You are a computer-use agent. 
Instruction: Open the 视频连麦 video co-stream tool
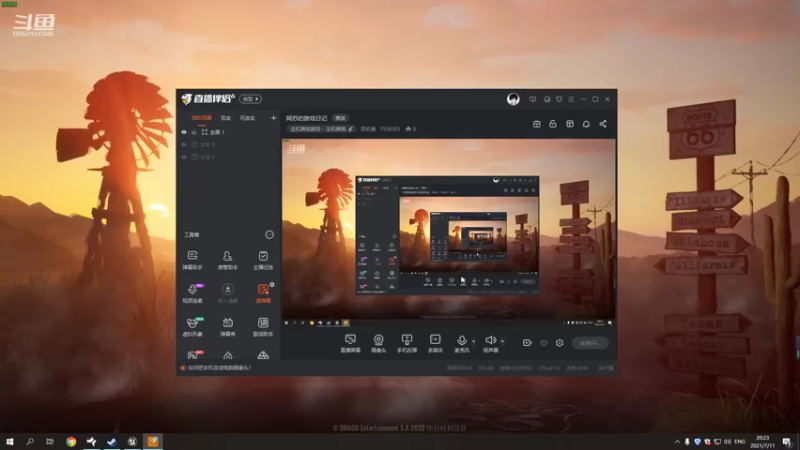tap(192, 293)
